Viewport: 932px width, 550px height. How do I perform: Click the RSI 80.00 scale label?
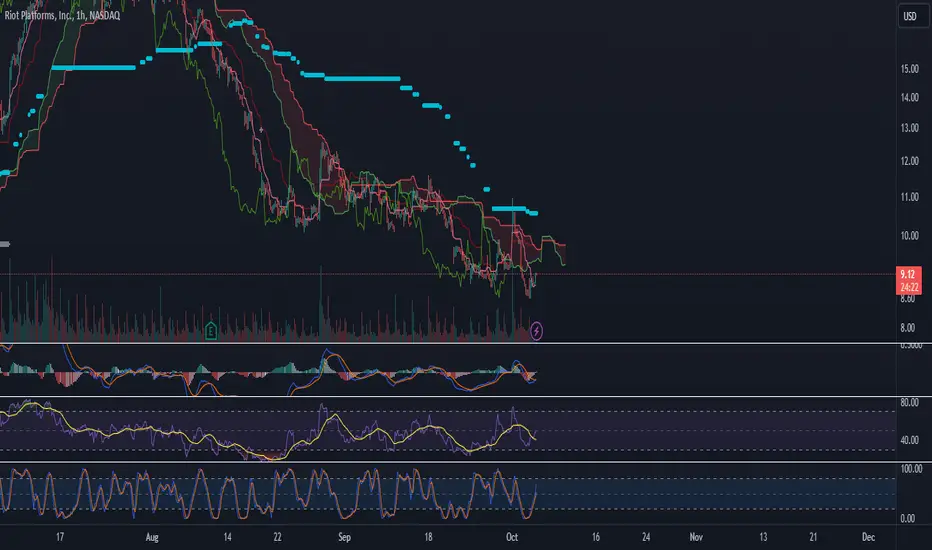pos(909,403)
